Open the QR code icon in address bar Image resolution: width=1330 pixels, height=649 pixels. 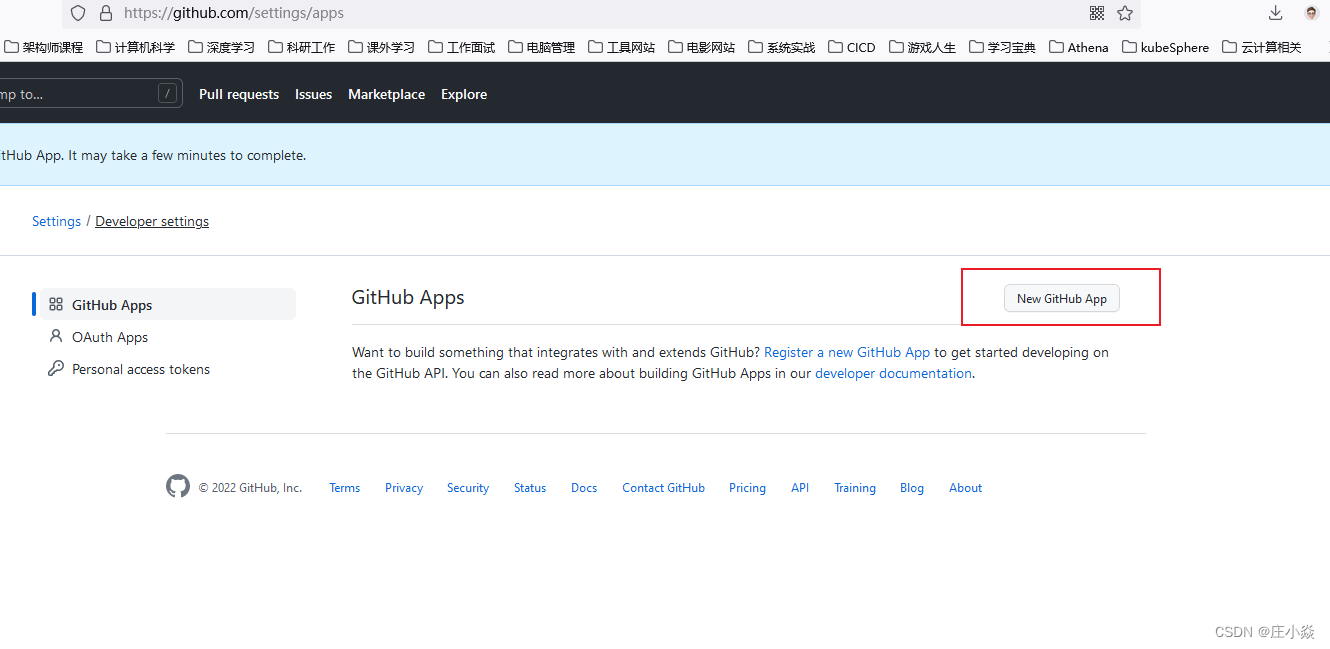(1097, 13)
